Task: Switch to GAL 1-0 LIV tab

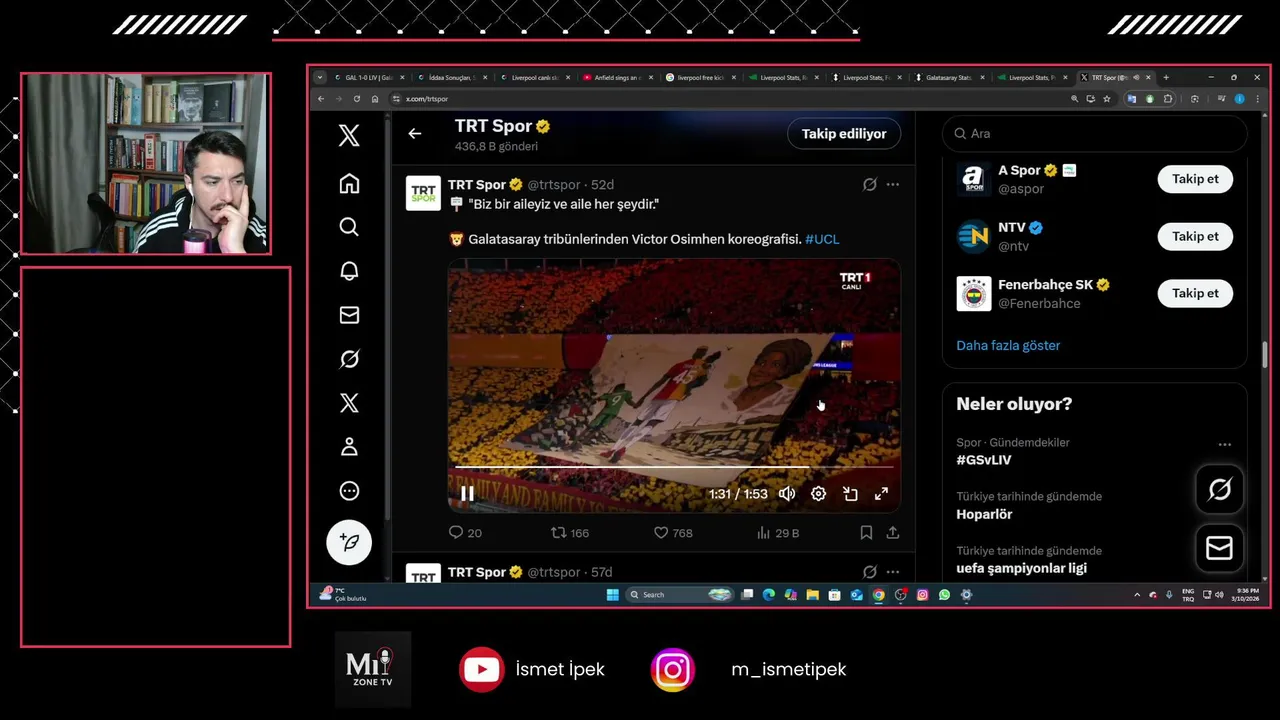Action: tap(369, 77)
